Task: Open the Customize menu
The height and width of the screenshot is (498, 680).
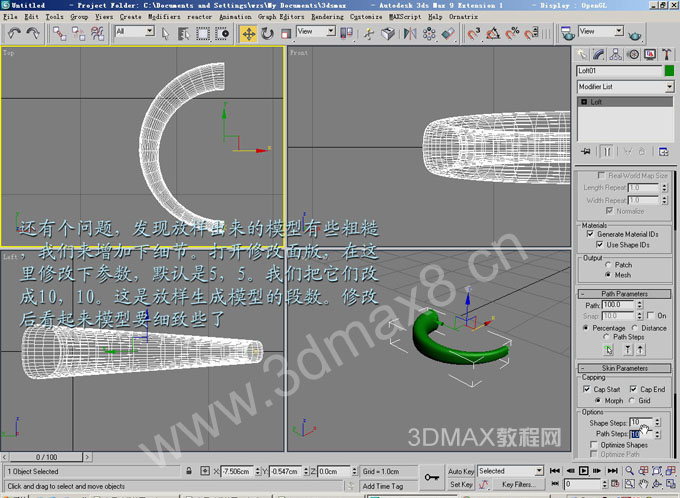Action: pos(366,16)
